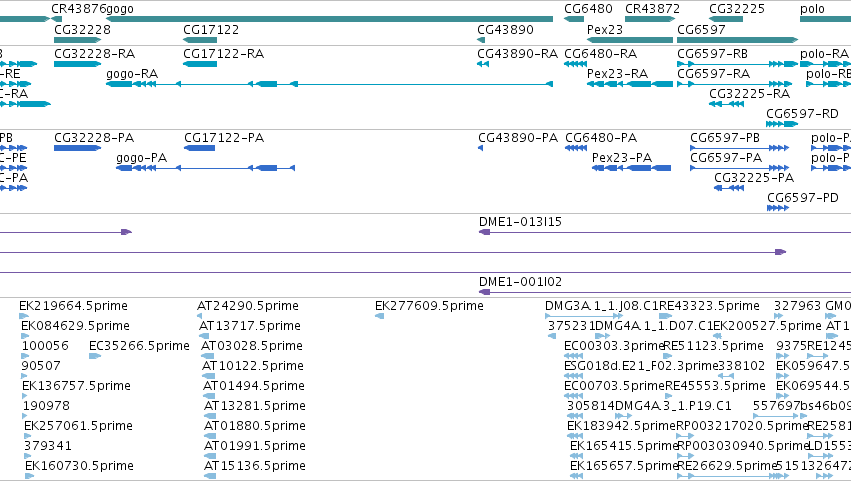
Task: Click the 190978 EST label
Action: point(46,406)
